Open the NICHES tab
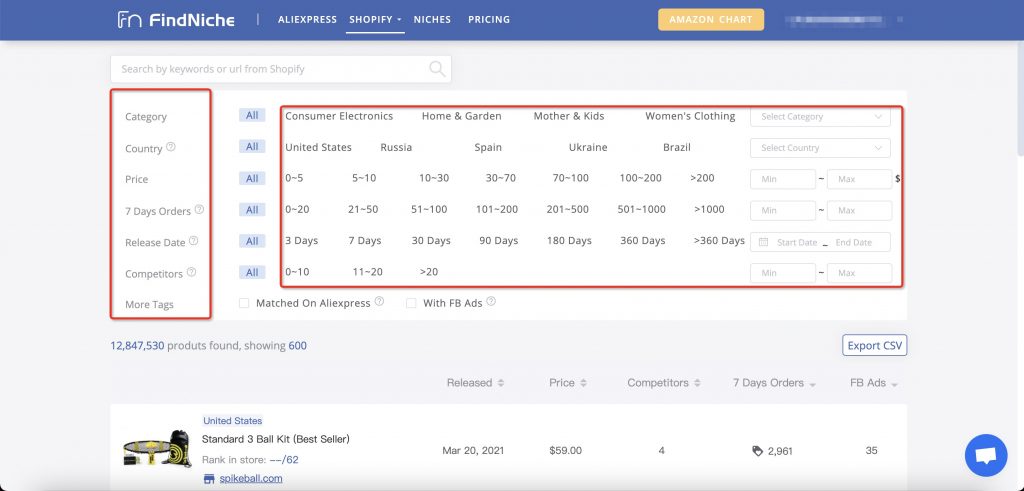1024x491 pixels. click(432, 20)
